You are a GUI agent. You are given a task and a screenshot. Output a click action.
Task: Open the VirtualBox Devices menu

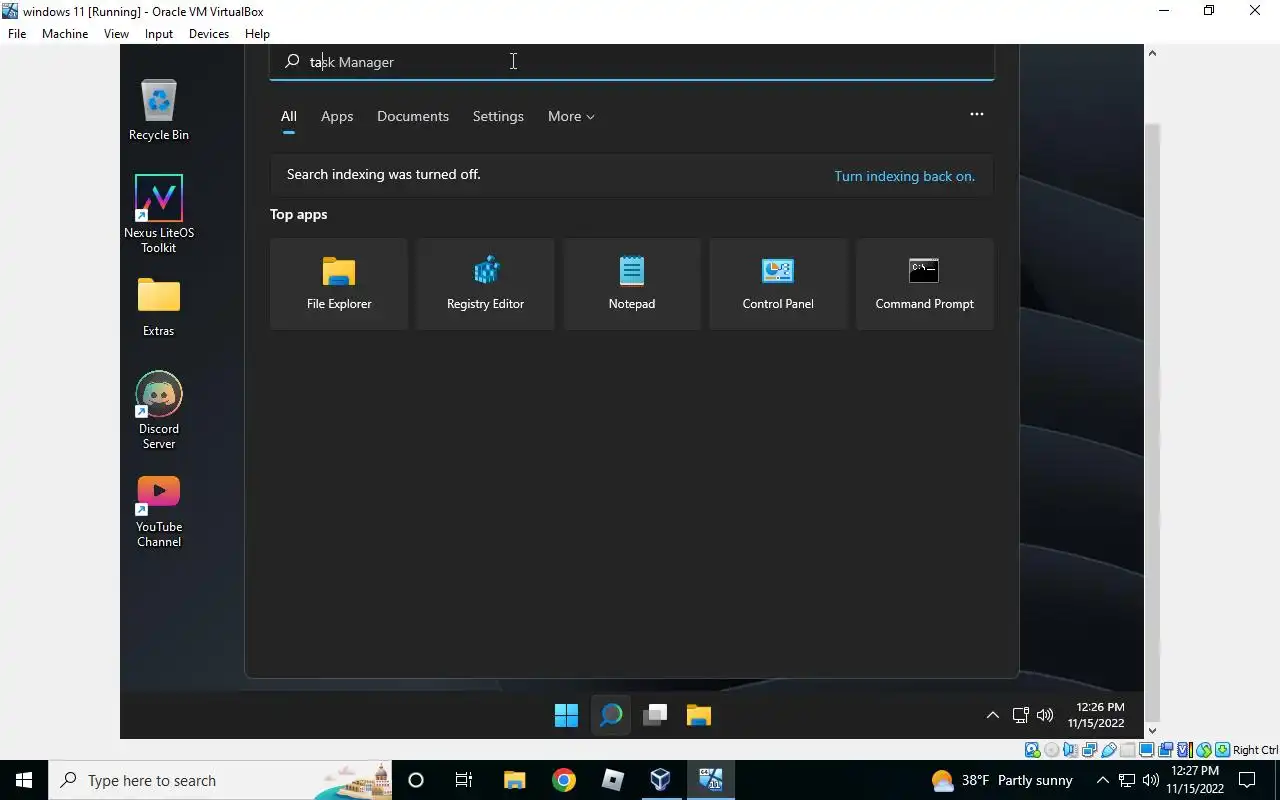(x=209, y=34)
